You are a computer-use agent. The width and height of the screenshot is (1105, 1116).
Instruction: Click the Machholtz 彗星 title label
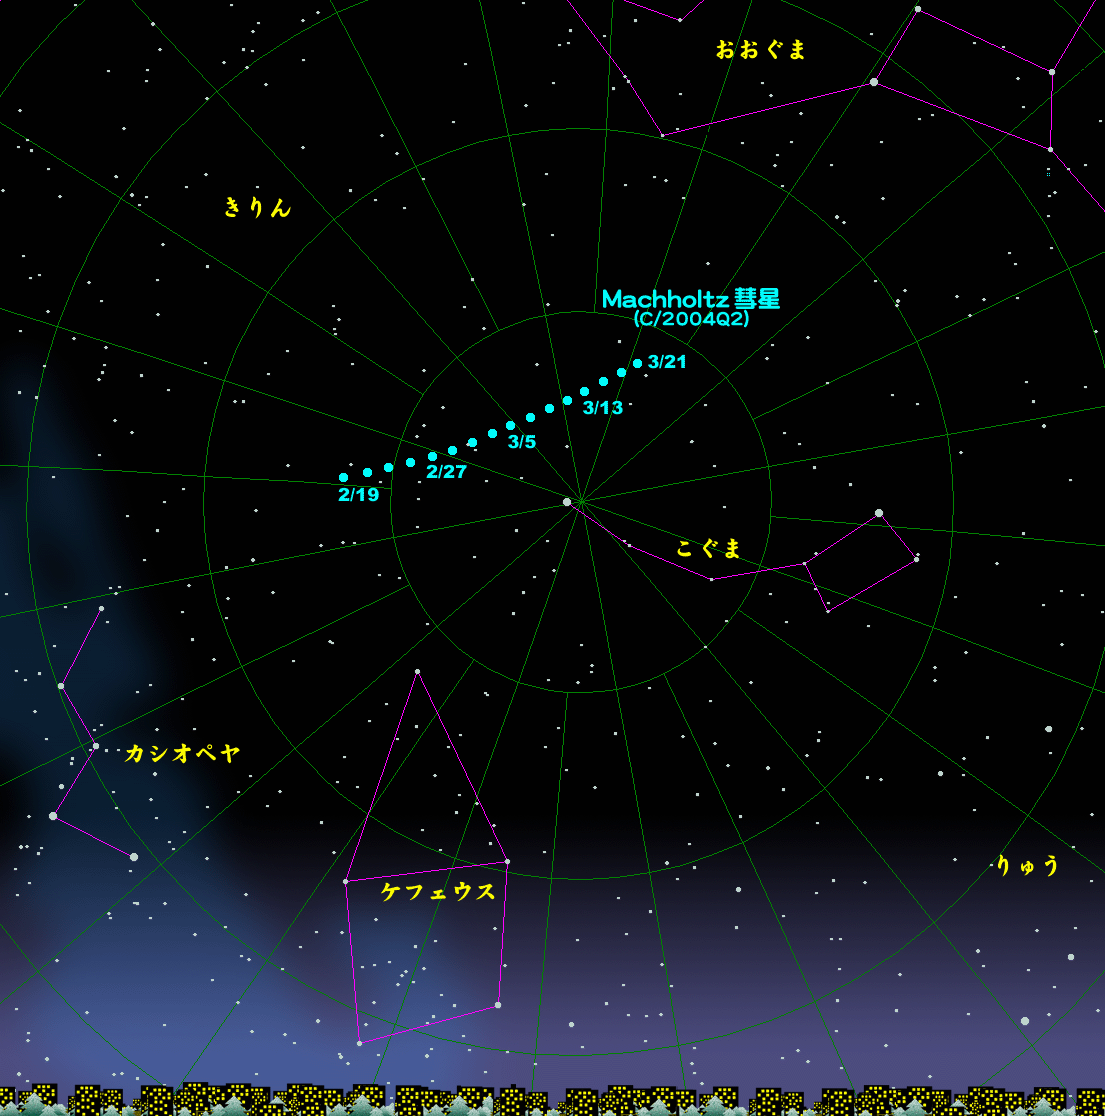pos(691,299)
